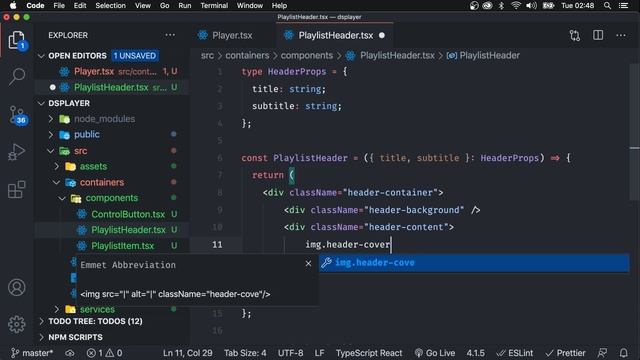Change the Tab Size: 4 setting
This screenshot has width=640, height=360.
click(x=245, y=353)
